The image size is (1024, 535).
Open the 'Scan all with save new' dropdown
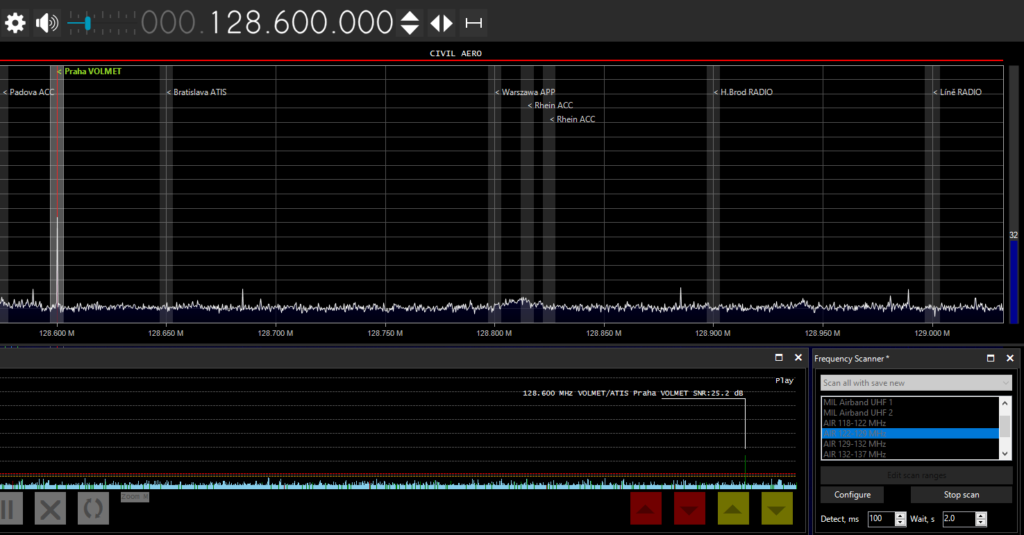916,383
